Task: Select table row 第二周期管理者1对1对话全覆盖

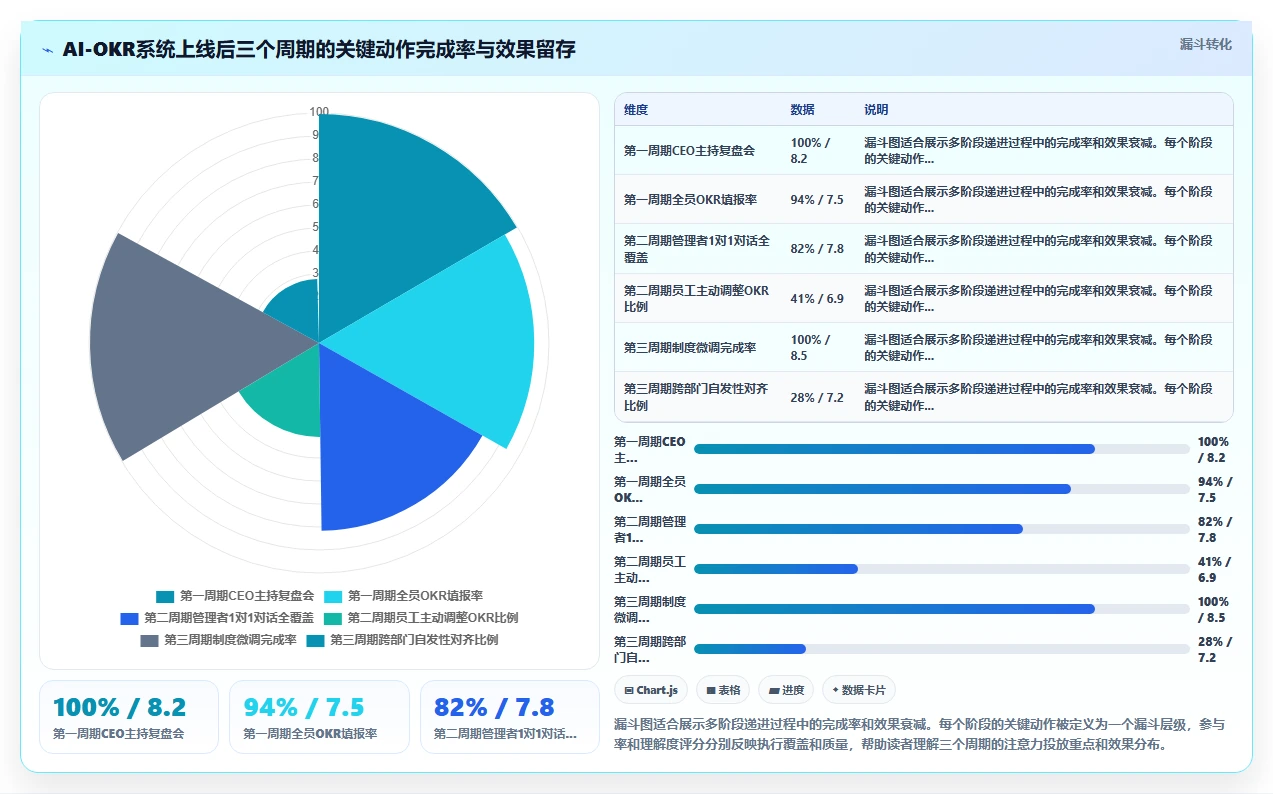Action: 923,249
